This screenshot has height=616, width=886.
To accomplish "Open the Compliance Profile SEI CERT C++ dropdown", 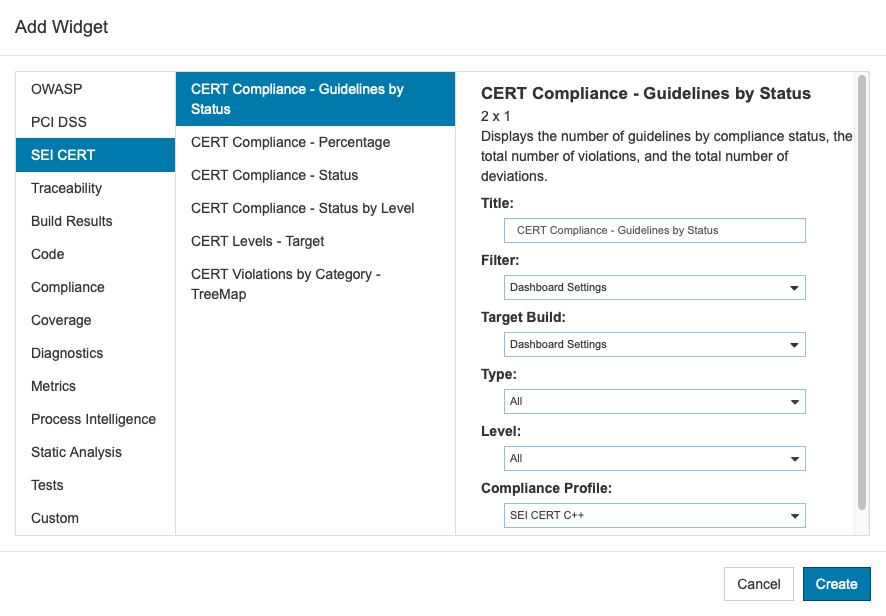I will (x=654, y=515).
